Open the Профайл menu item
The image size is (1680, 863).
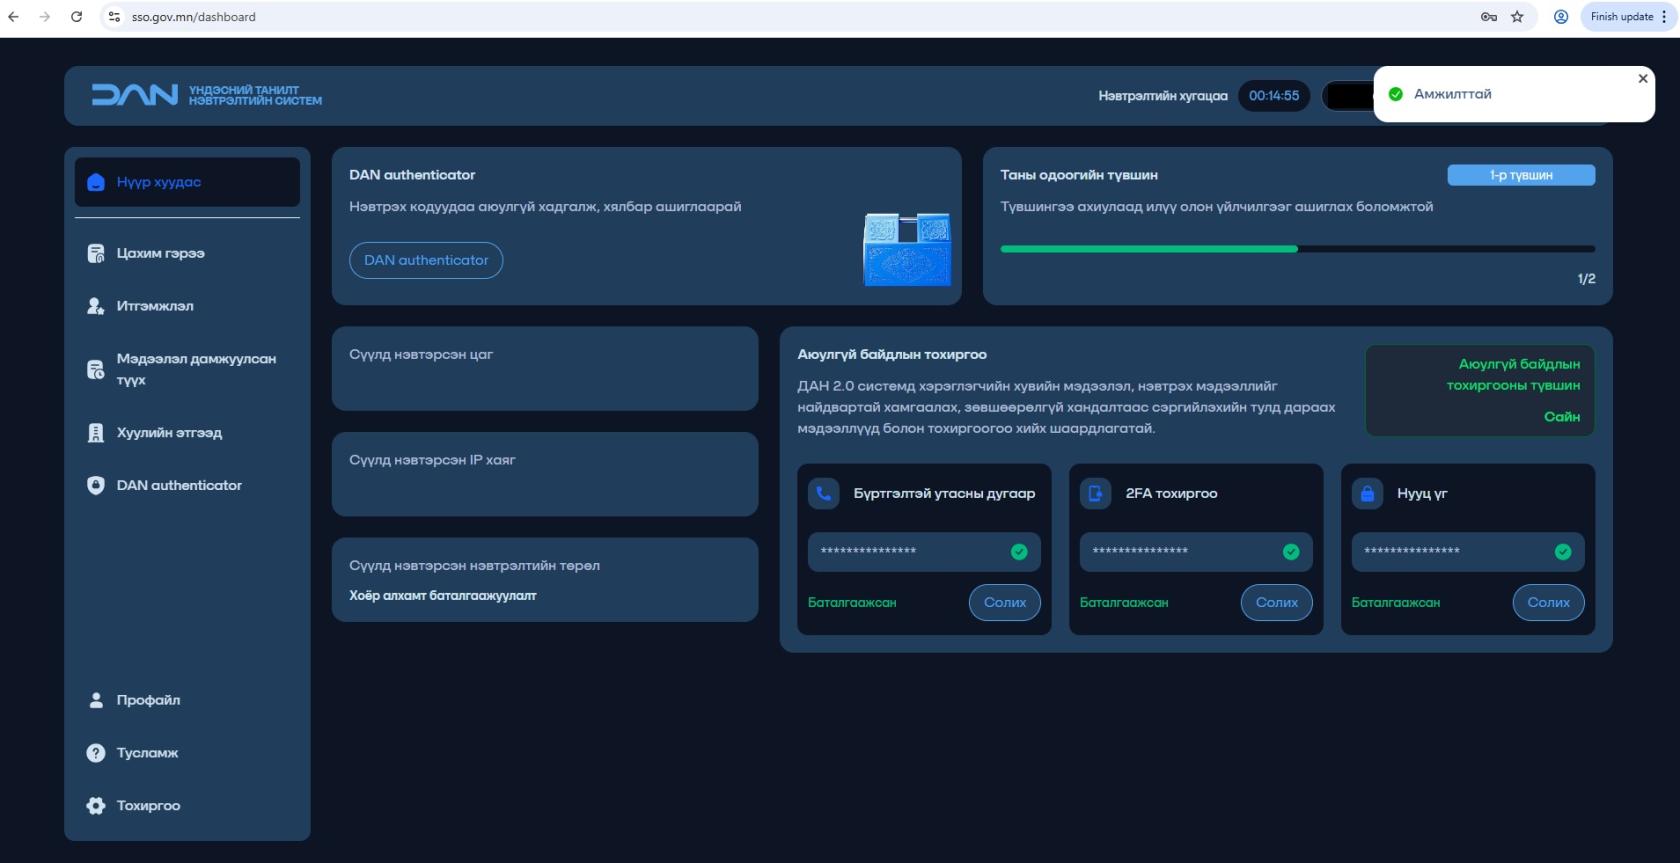[x=187, y=700]
